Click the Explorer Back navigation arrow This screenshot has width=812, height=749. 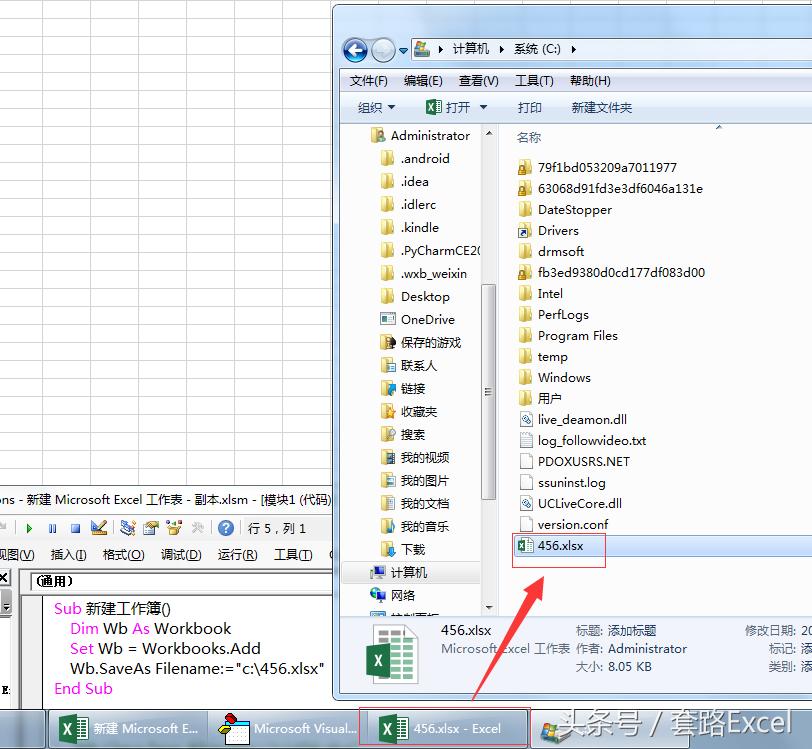(x=356, y=50)
